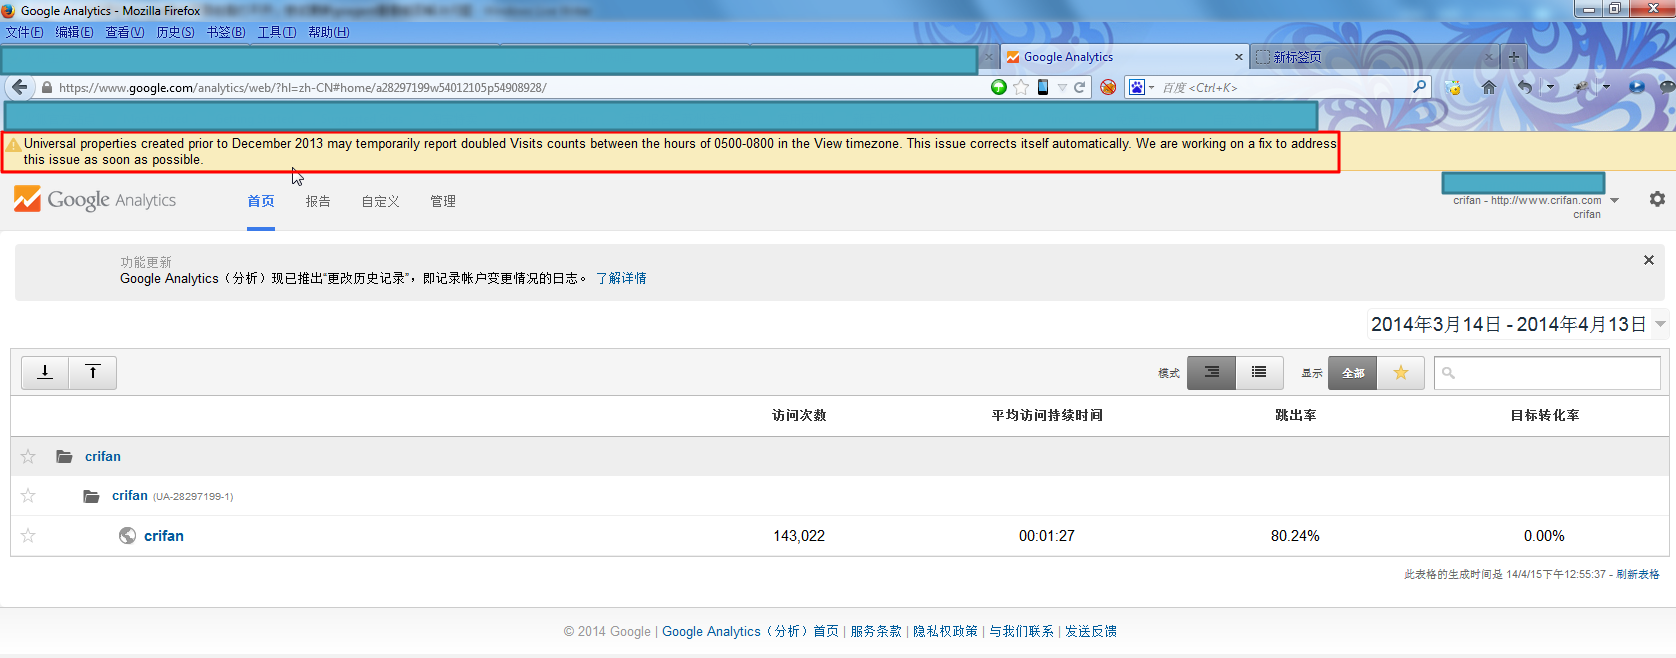Star the crifan view row with 143,022 visits
Screen dimensions: 1676x658
[28, 535]
